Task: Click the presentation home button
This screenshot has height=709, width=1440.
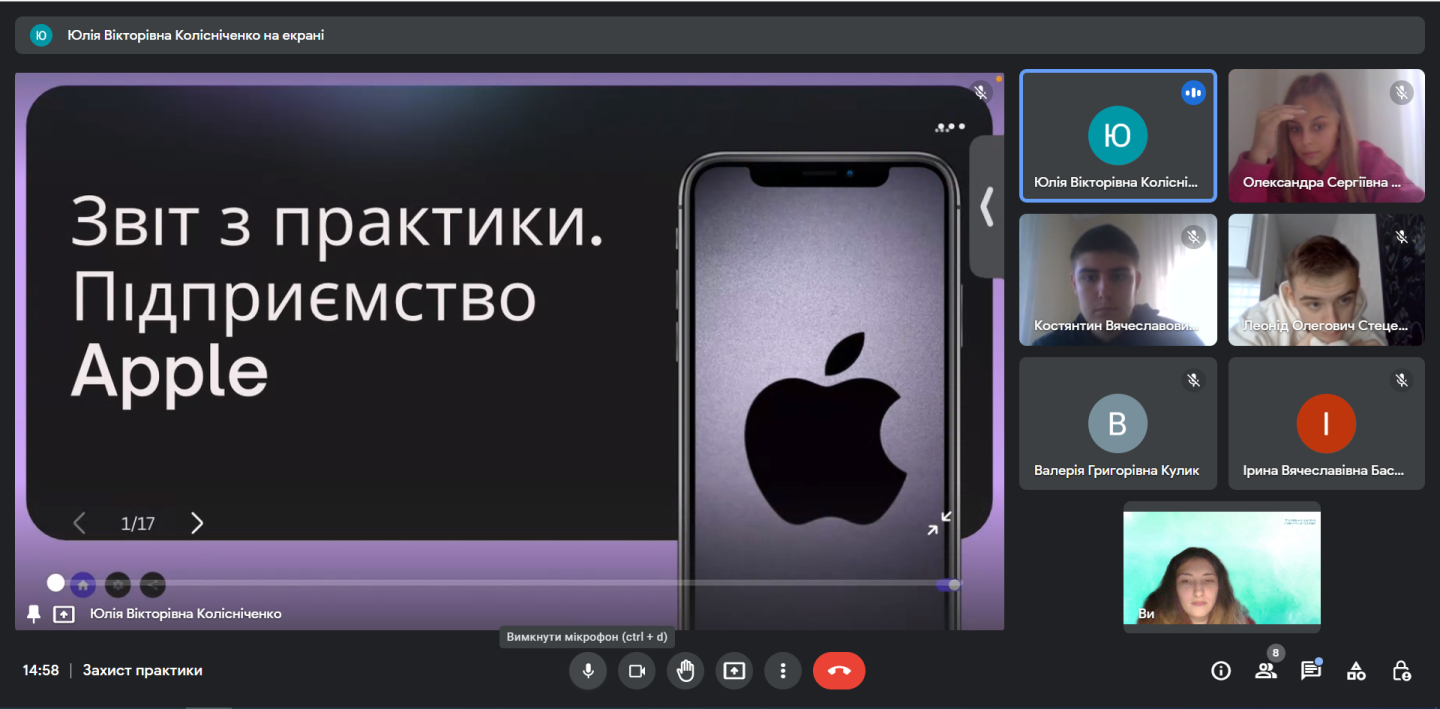Action: tap(83, 585)
